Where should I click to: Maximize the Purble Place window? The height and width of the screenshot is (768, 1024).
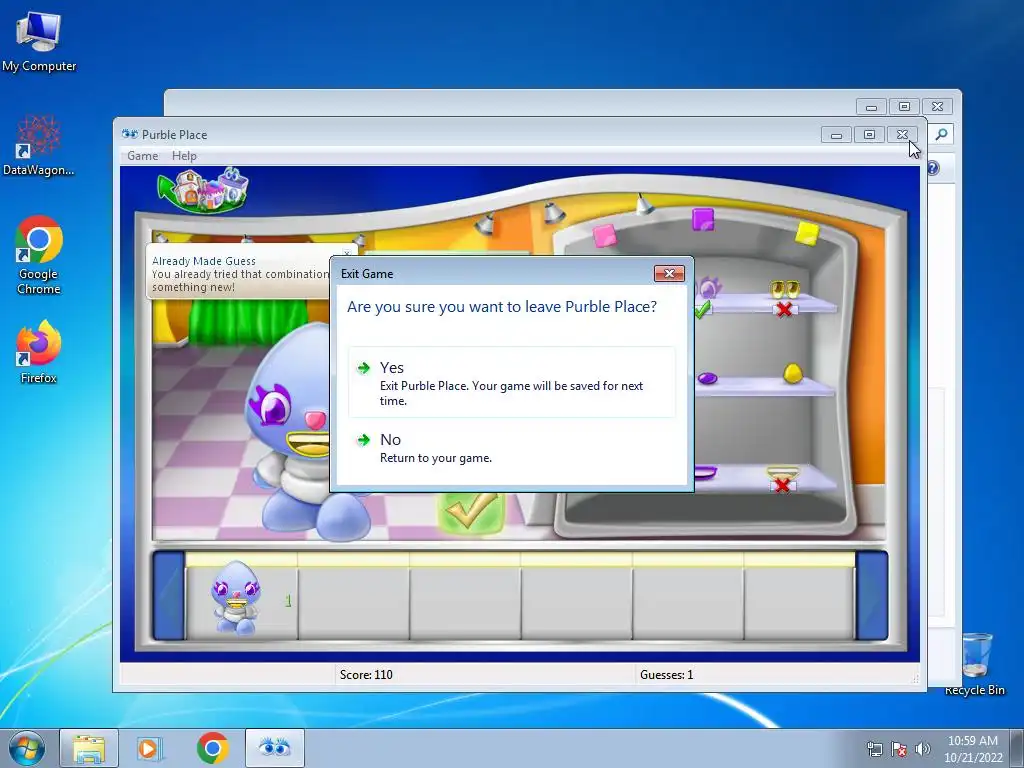(869, 135)
